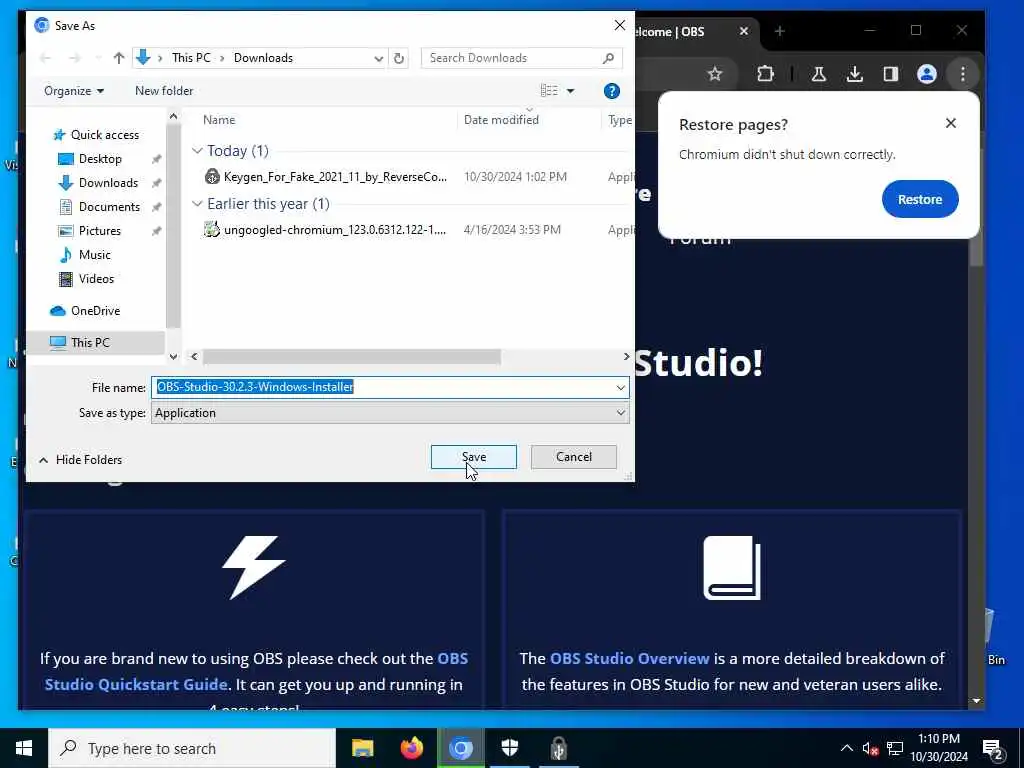The width and height of the screenshot is (1024, 768).
Task: Open Extensions puzzle icon
Action: (765, 74)
